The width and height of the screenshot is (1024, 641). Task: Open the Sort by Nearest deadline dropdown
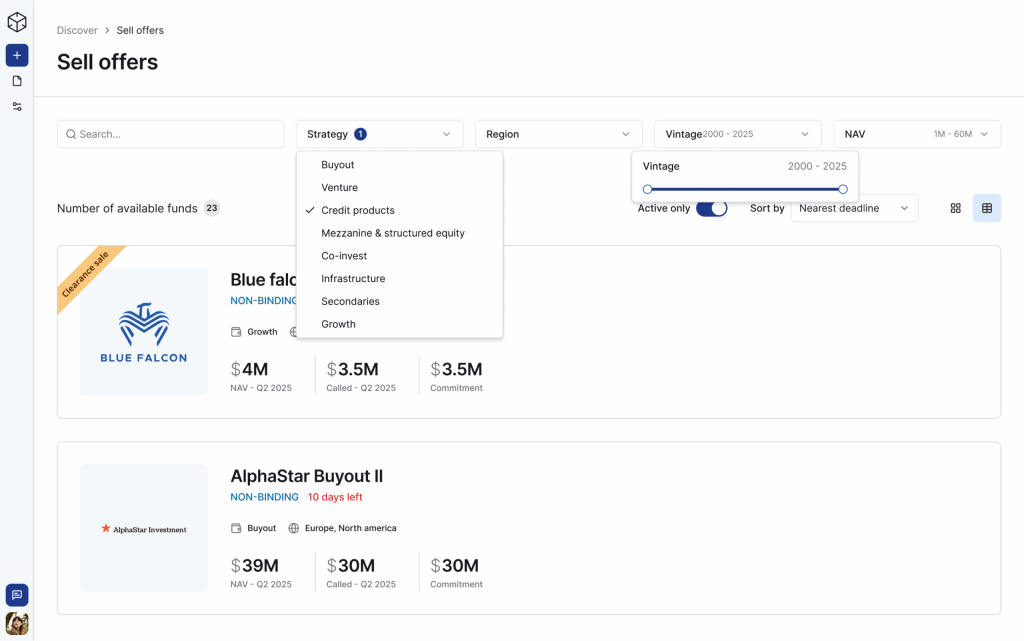click(x=854, y=208)
